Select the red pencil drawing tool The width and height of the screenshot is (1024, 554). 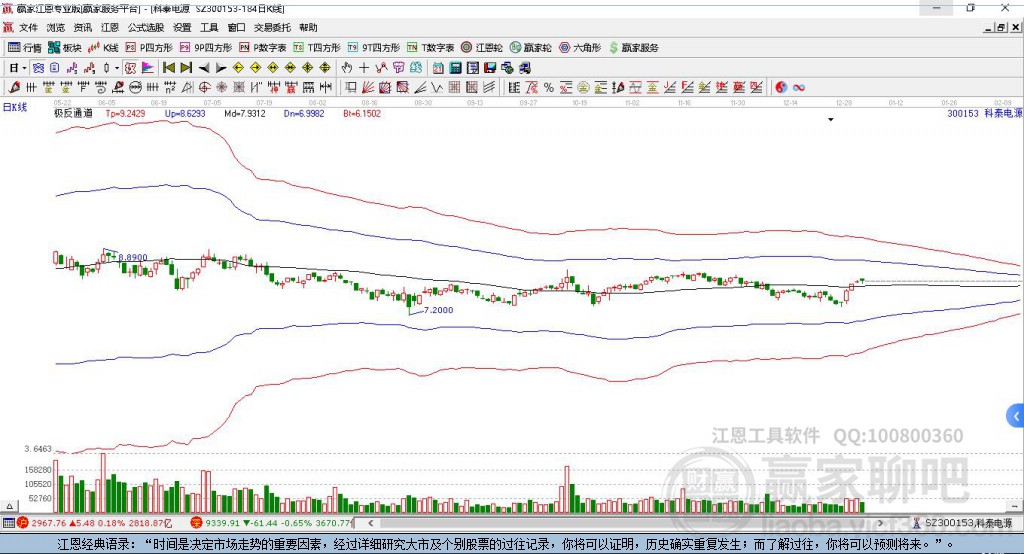point(14,88)
